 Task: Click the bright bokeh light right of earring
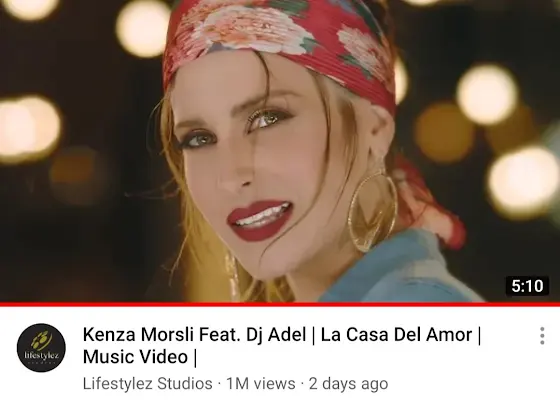coord(522,181)
